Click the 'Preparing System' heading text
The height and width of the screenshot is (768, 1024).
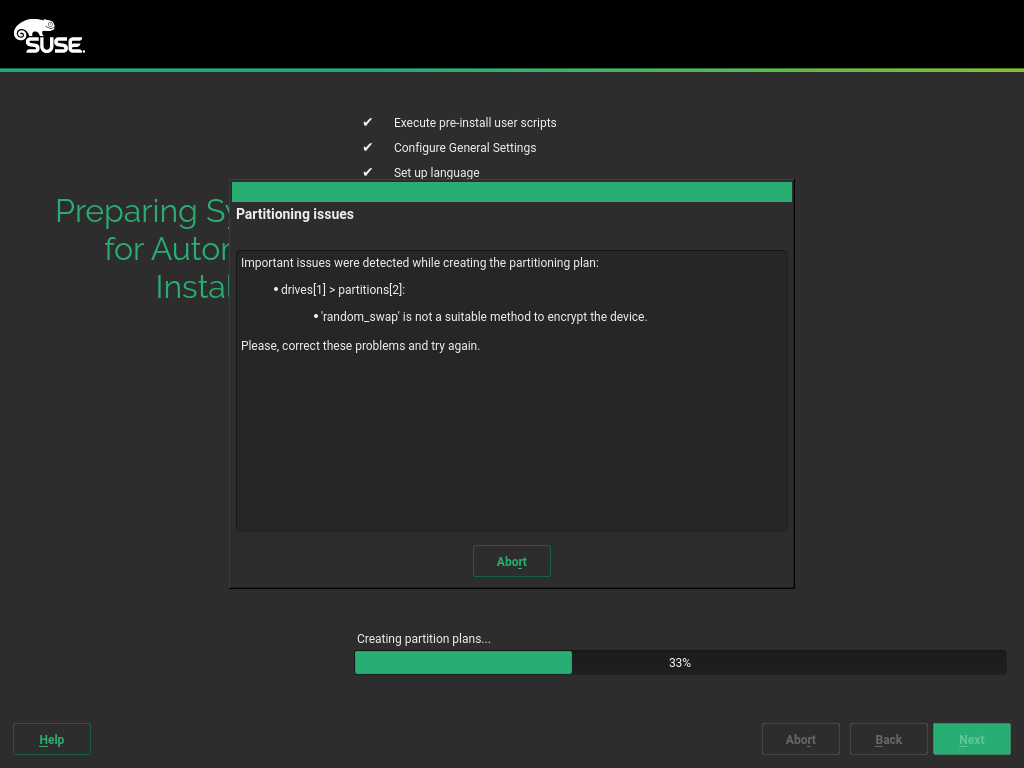click(142, 211)
